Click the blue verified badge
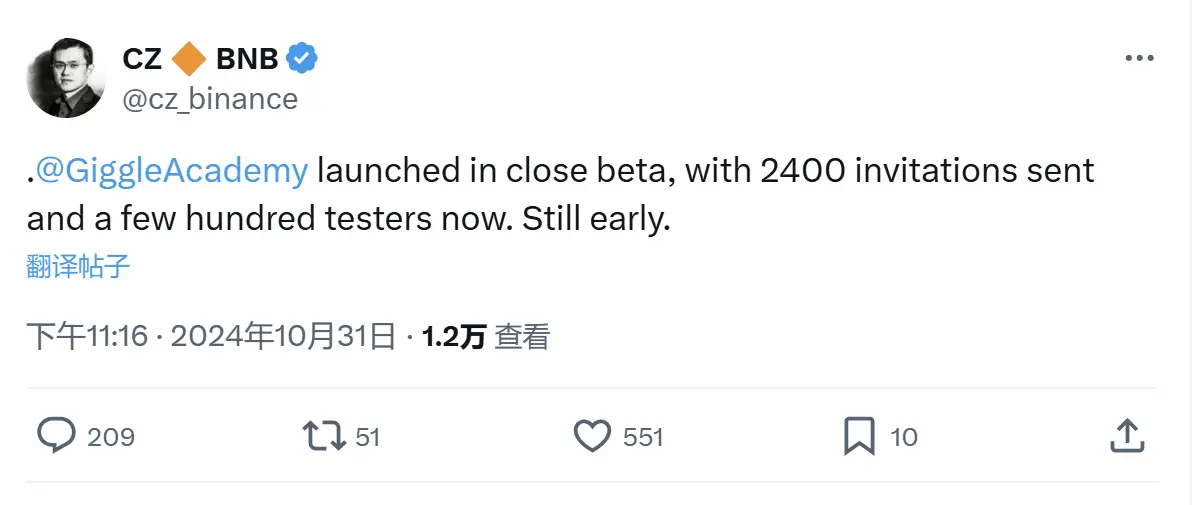The width and height of the screenshot is (1198, 505). pos(302,59)
